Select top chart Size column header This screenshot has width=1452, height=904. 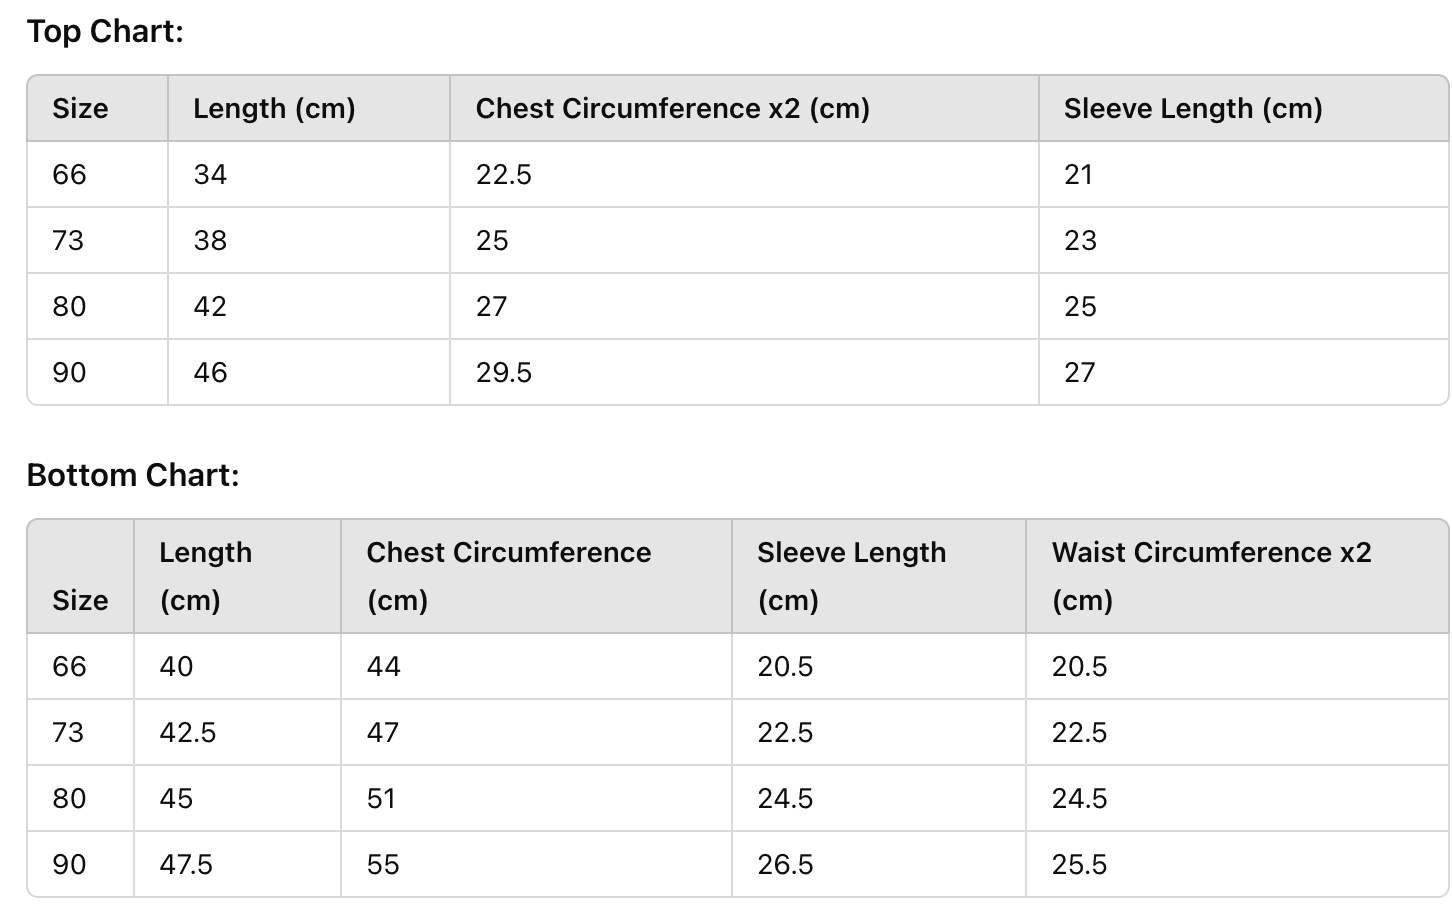80,108
